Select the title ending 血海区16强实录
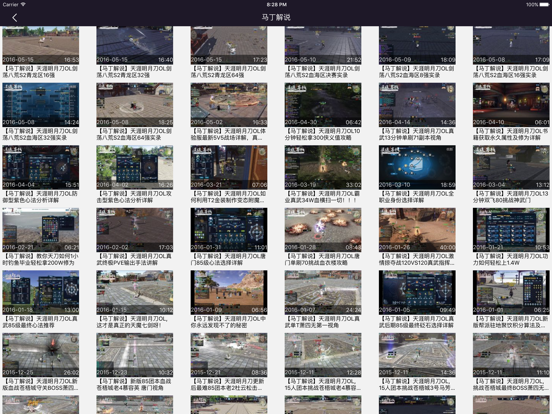 pyautogui.click(x=511, y=72)
